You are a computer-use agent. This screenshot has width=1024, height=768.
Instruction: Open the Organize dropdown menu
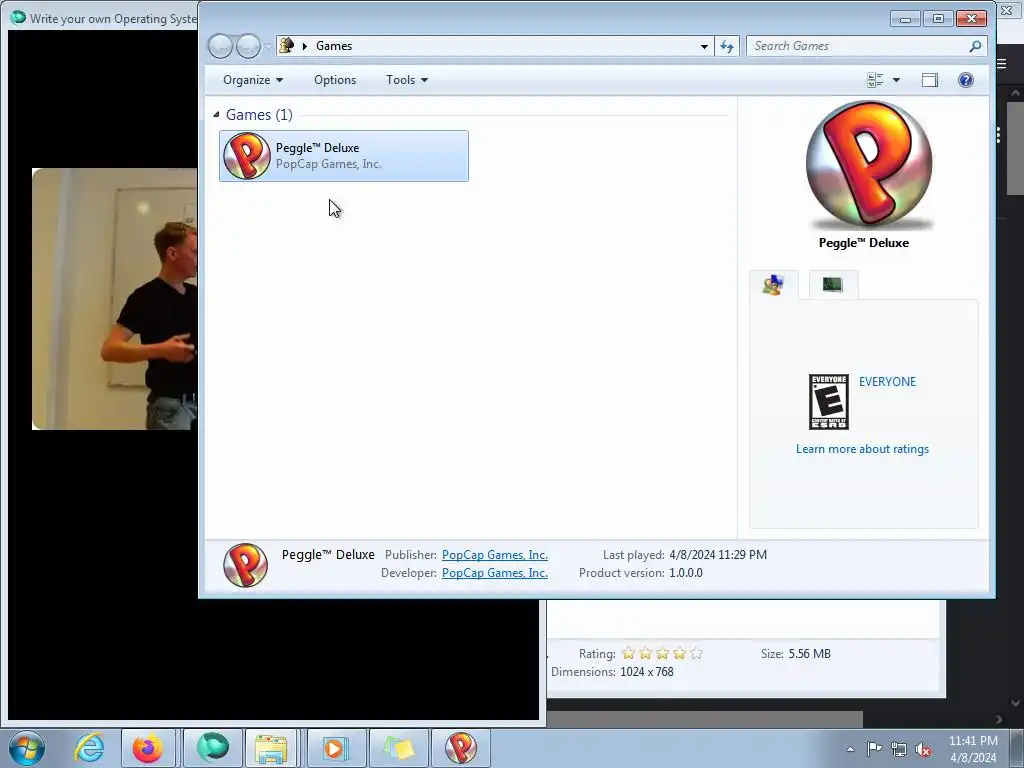click(x=253, y=80)
